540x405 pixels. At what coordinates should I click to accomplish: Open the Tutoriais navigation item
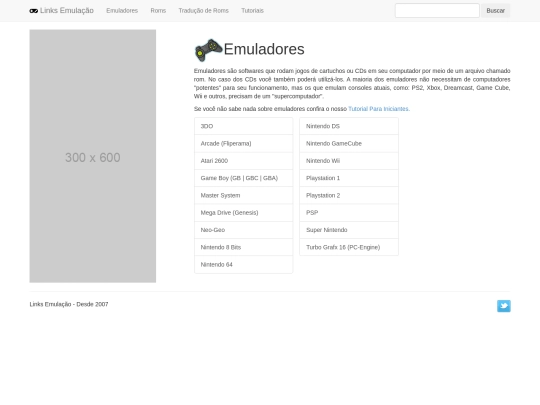tap(252, 11)
